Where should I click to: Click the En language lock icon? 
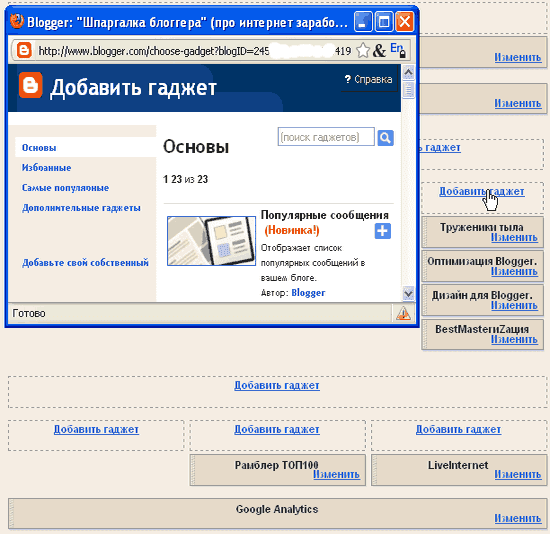(x=398, y=50)
